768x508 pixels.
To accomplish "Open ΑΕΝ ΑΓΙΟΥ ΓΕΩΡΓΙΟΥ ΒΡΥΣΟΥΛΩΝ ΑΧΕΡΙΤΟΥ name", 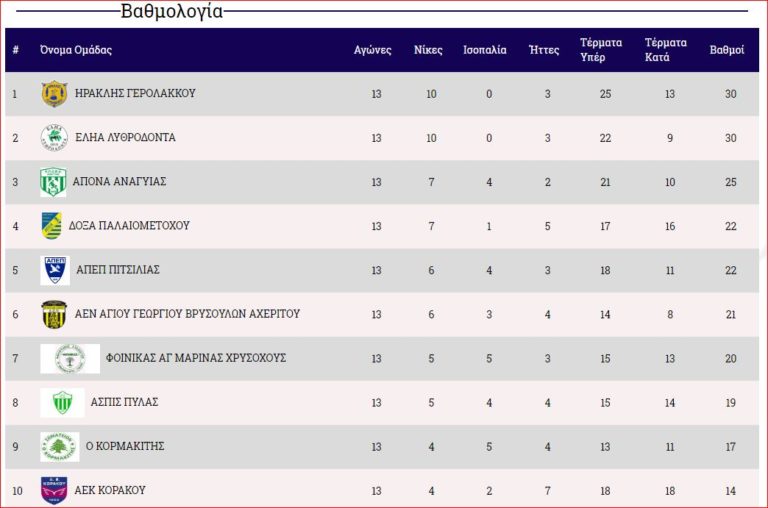I will coord(187,314).
